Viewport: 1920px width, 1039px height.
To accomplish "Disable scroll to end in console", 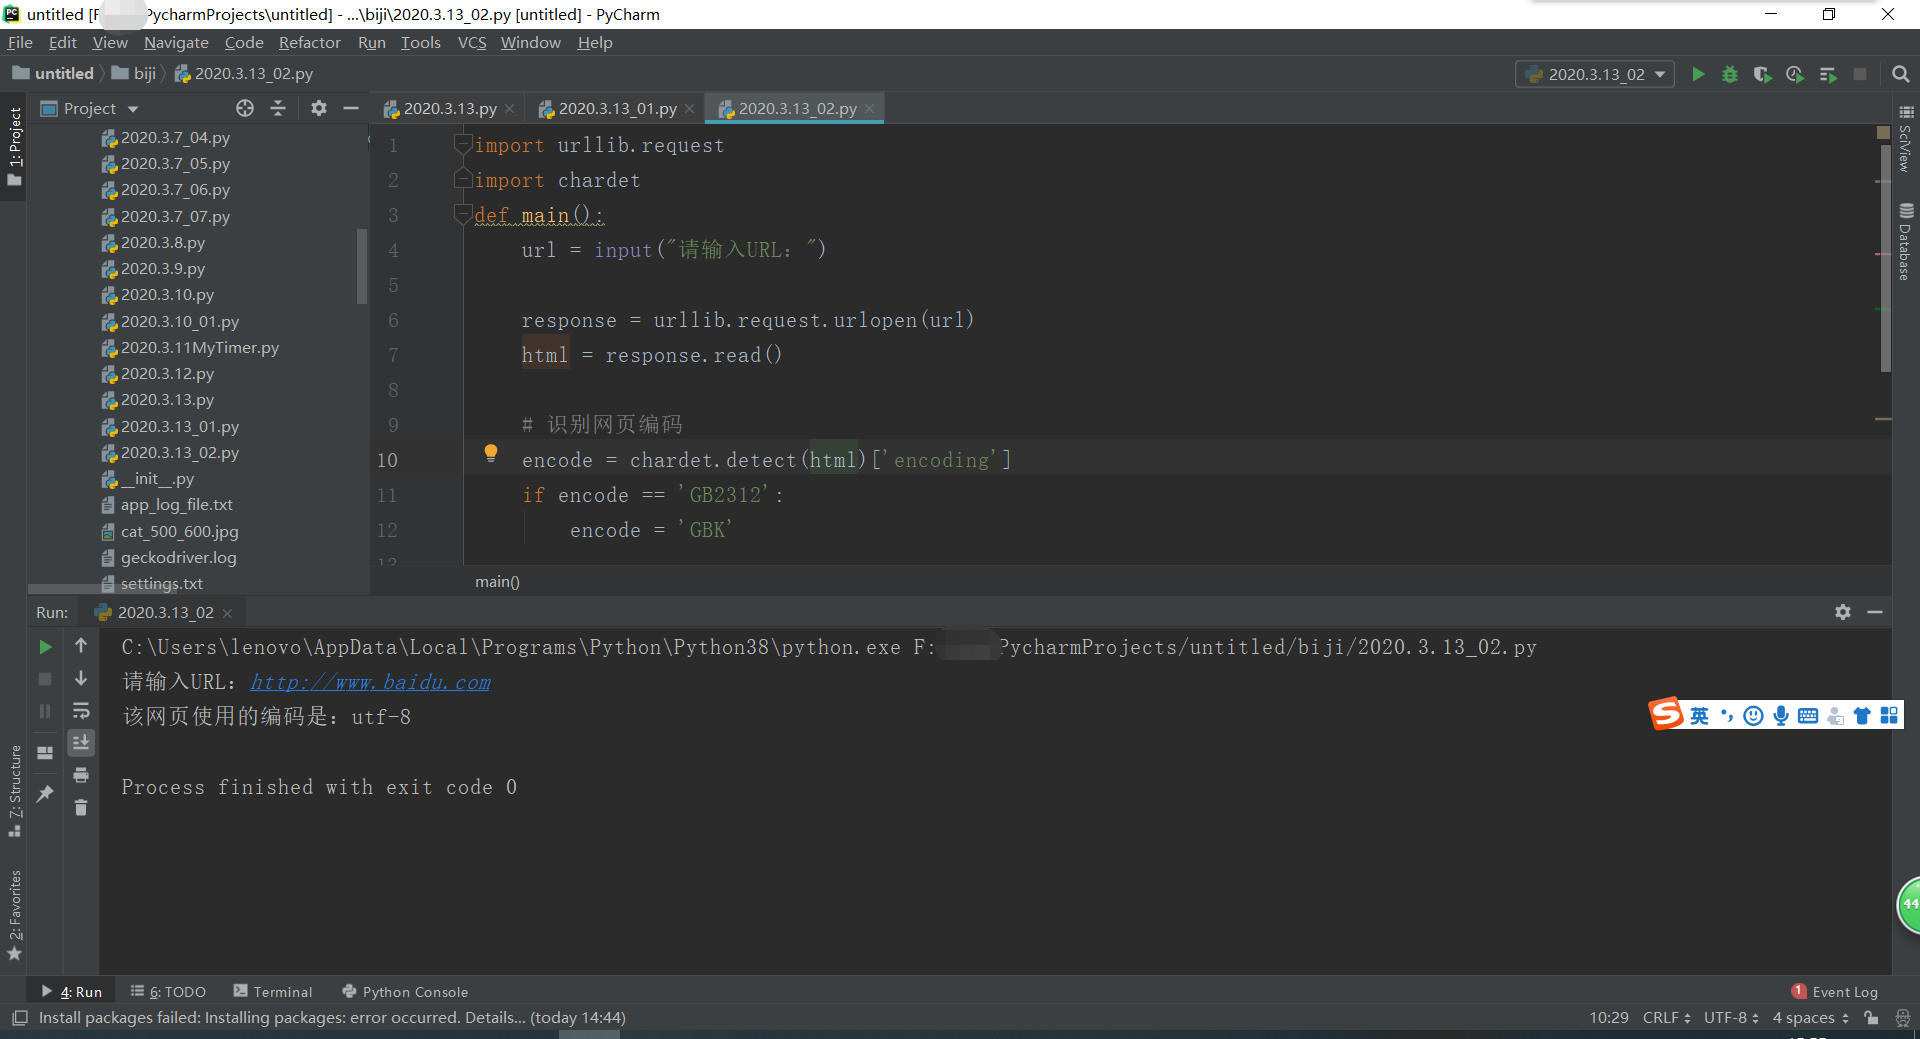I will [81, 743].
